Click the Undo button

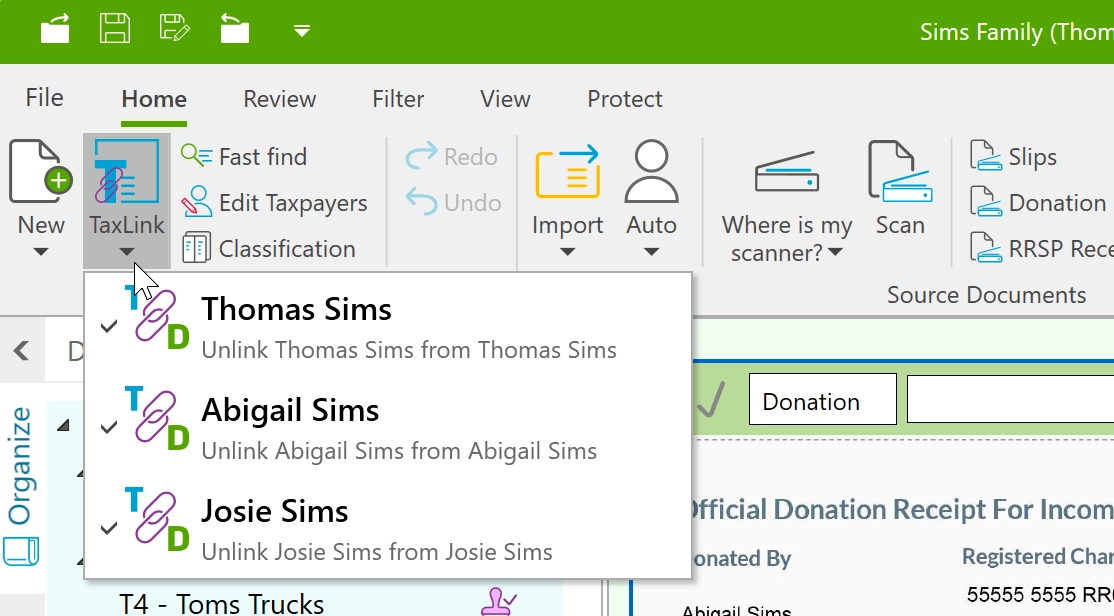coord(453,202)
